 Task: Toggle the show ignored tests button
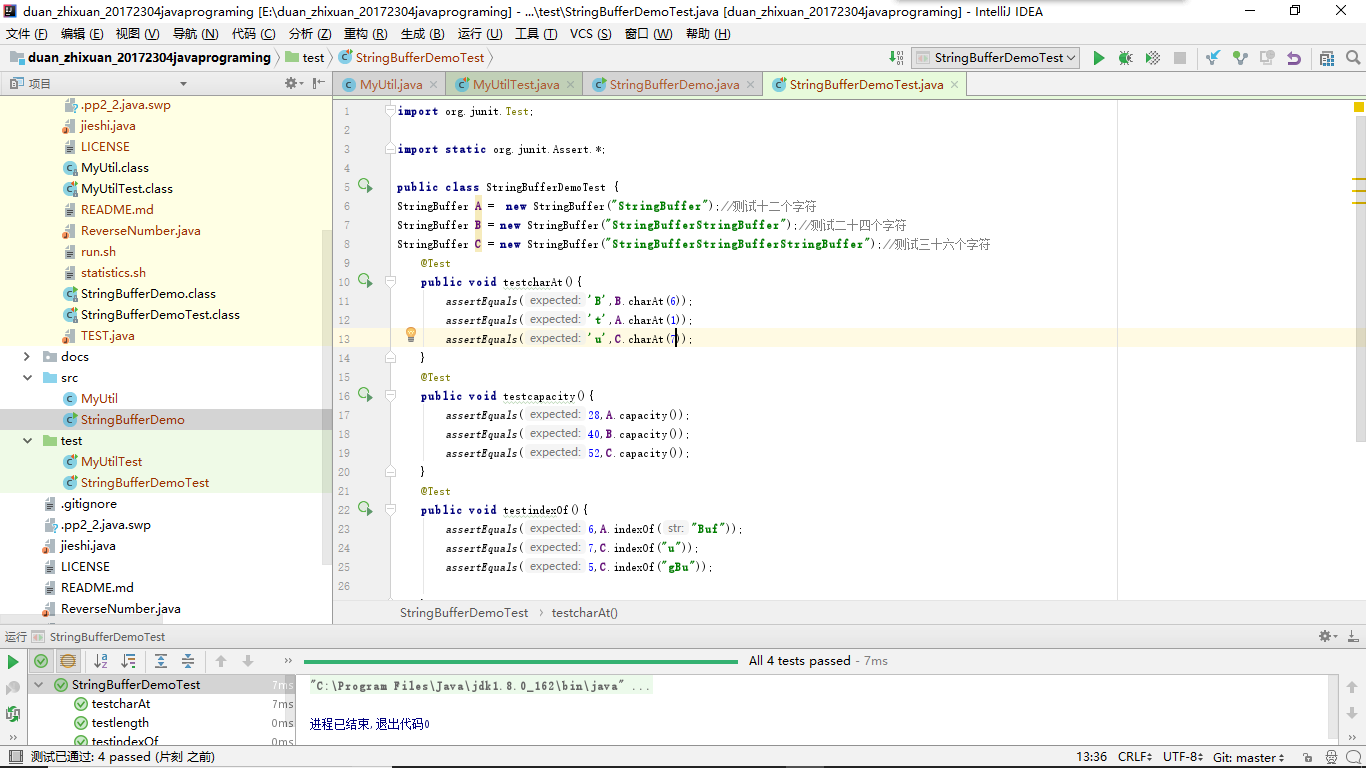click(x=68, y=661)
